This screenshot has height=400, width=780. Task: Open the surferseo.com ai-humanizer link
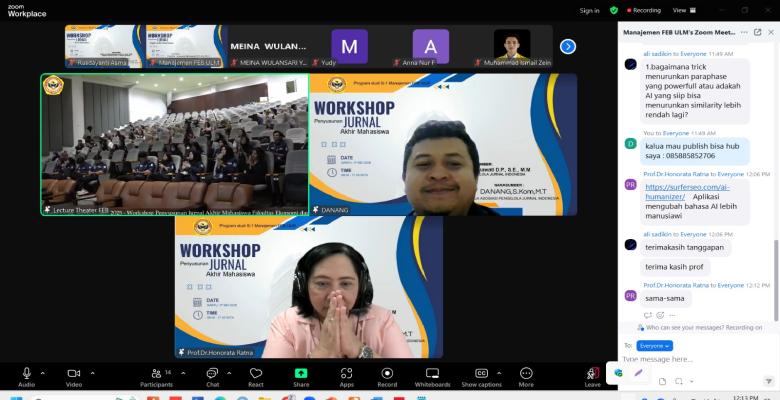[686, 186]
